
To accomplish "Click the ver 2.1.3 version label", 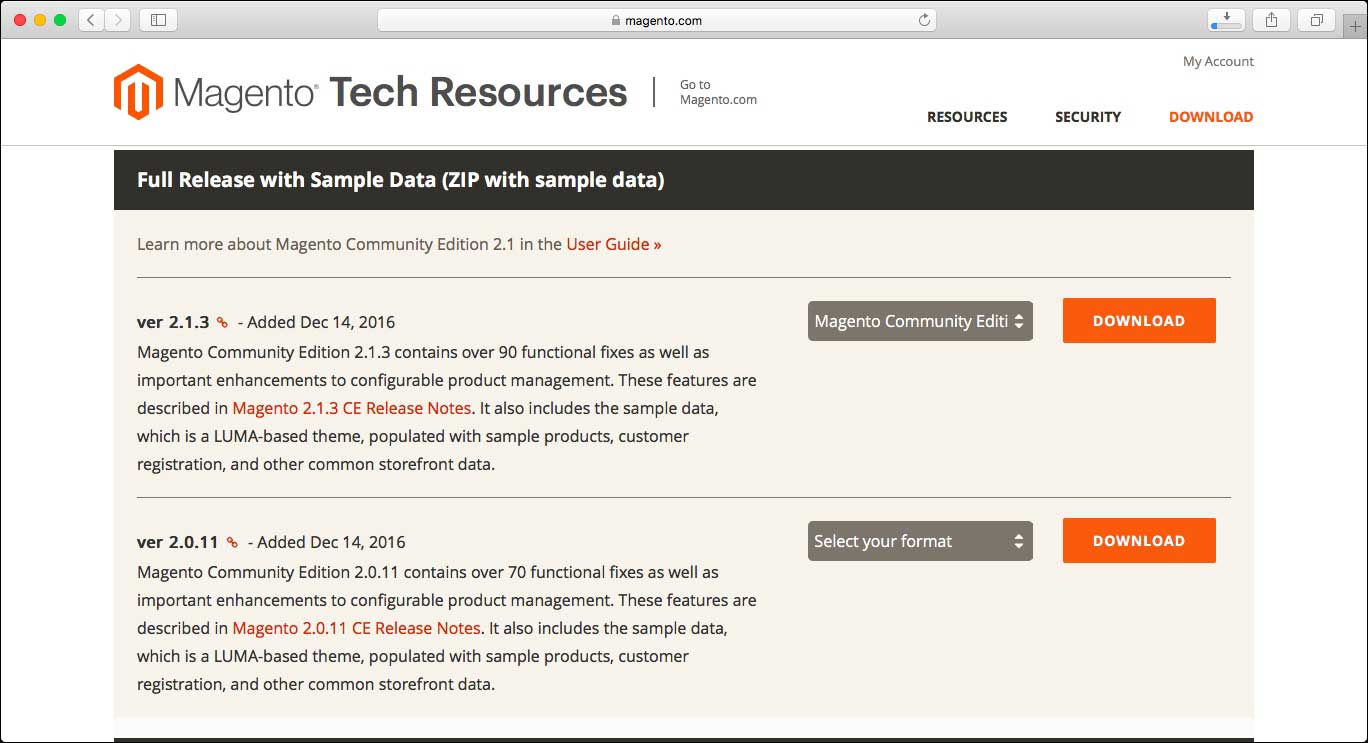I will pyautogui.click(x=173, y=322).
